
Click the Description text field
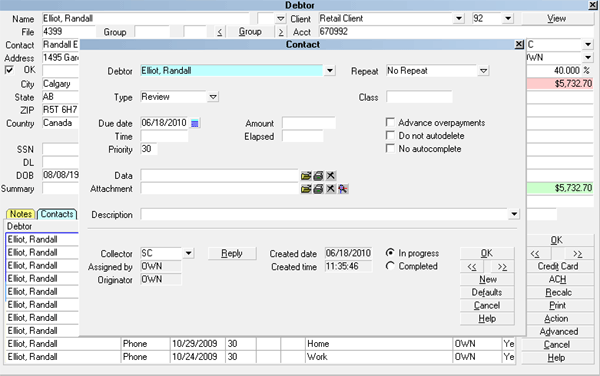click(x=324, y=214)
